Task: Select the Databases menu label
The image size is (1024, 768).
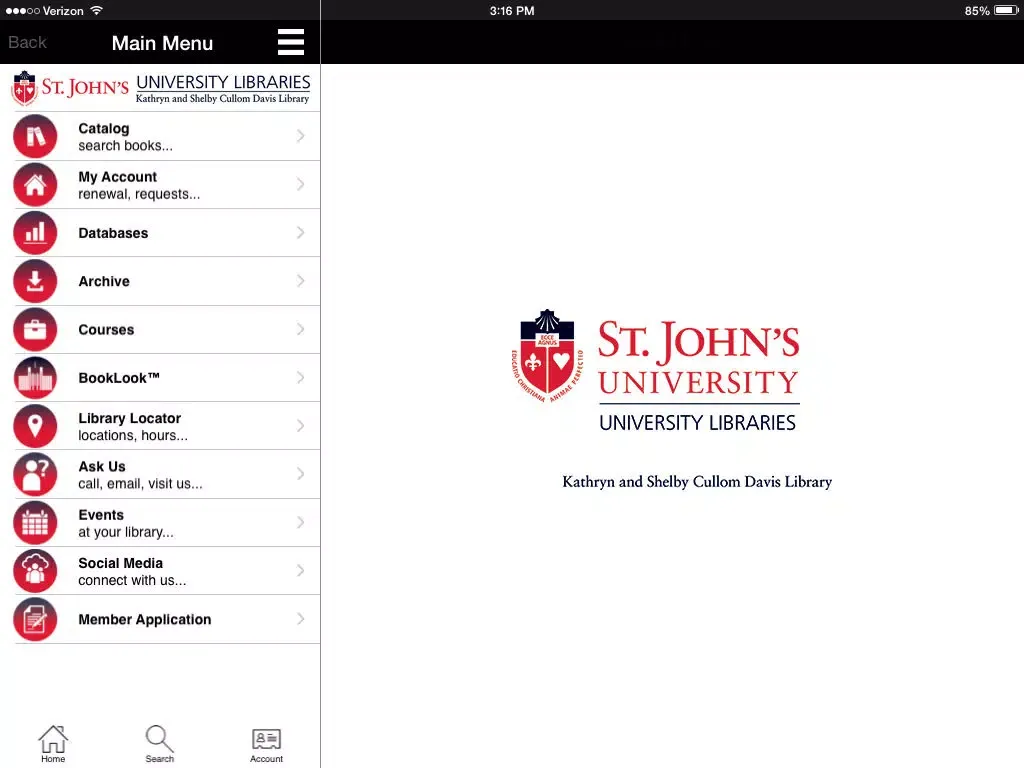Action: pyautogui.click(x=113, y=233)
